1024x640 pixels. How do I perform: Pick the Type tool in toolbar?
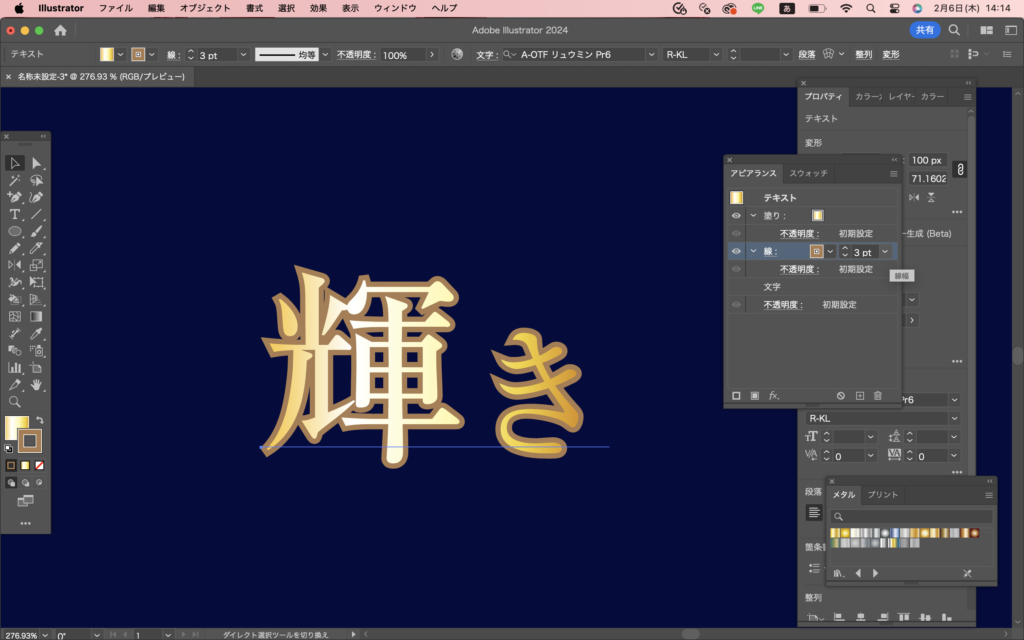(x=14, y=214)
